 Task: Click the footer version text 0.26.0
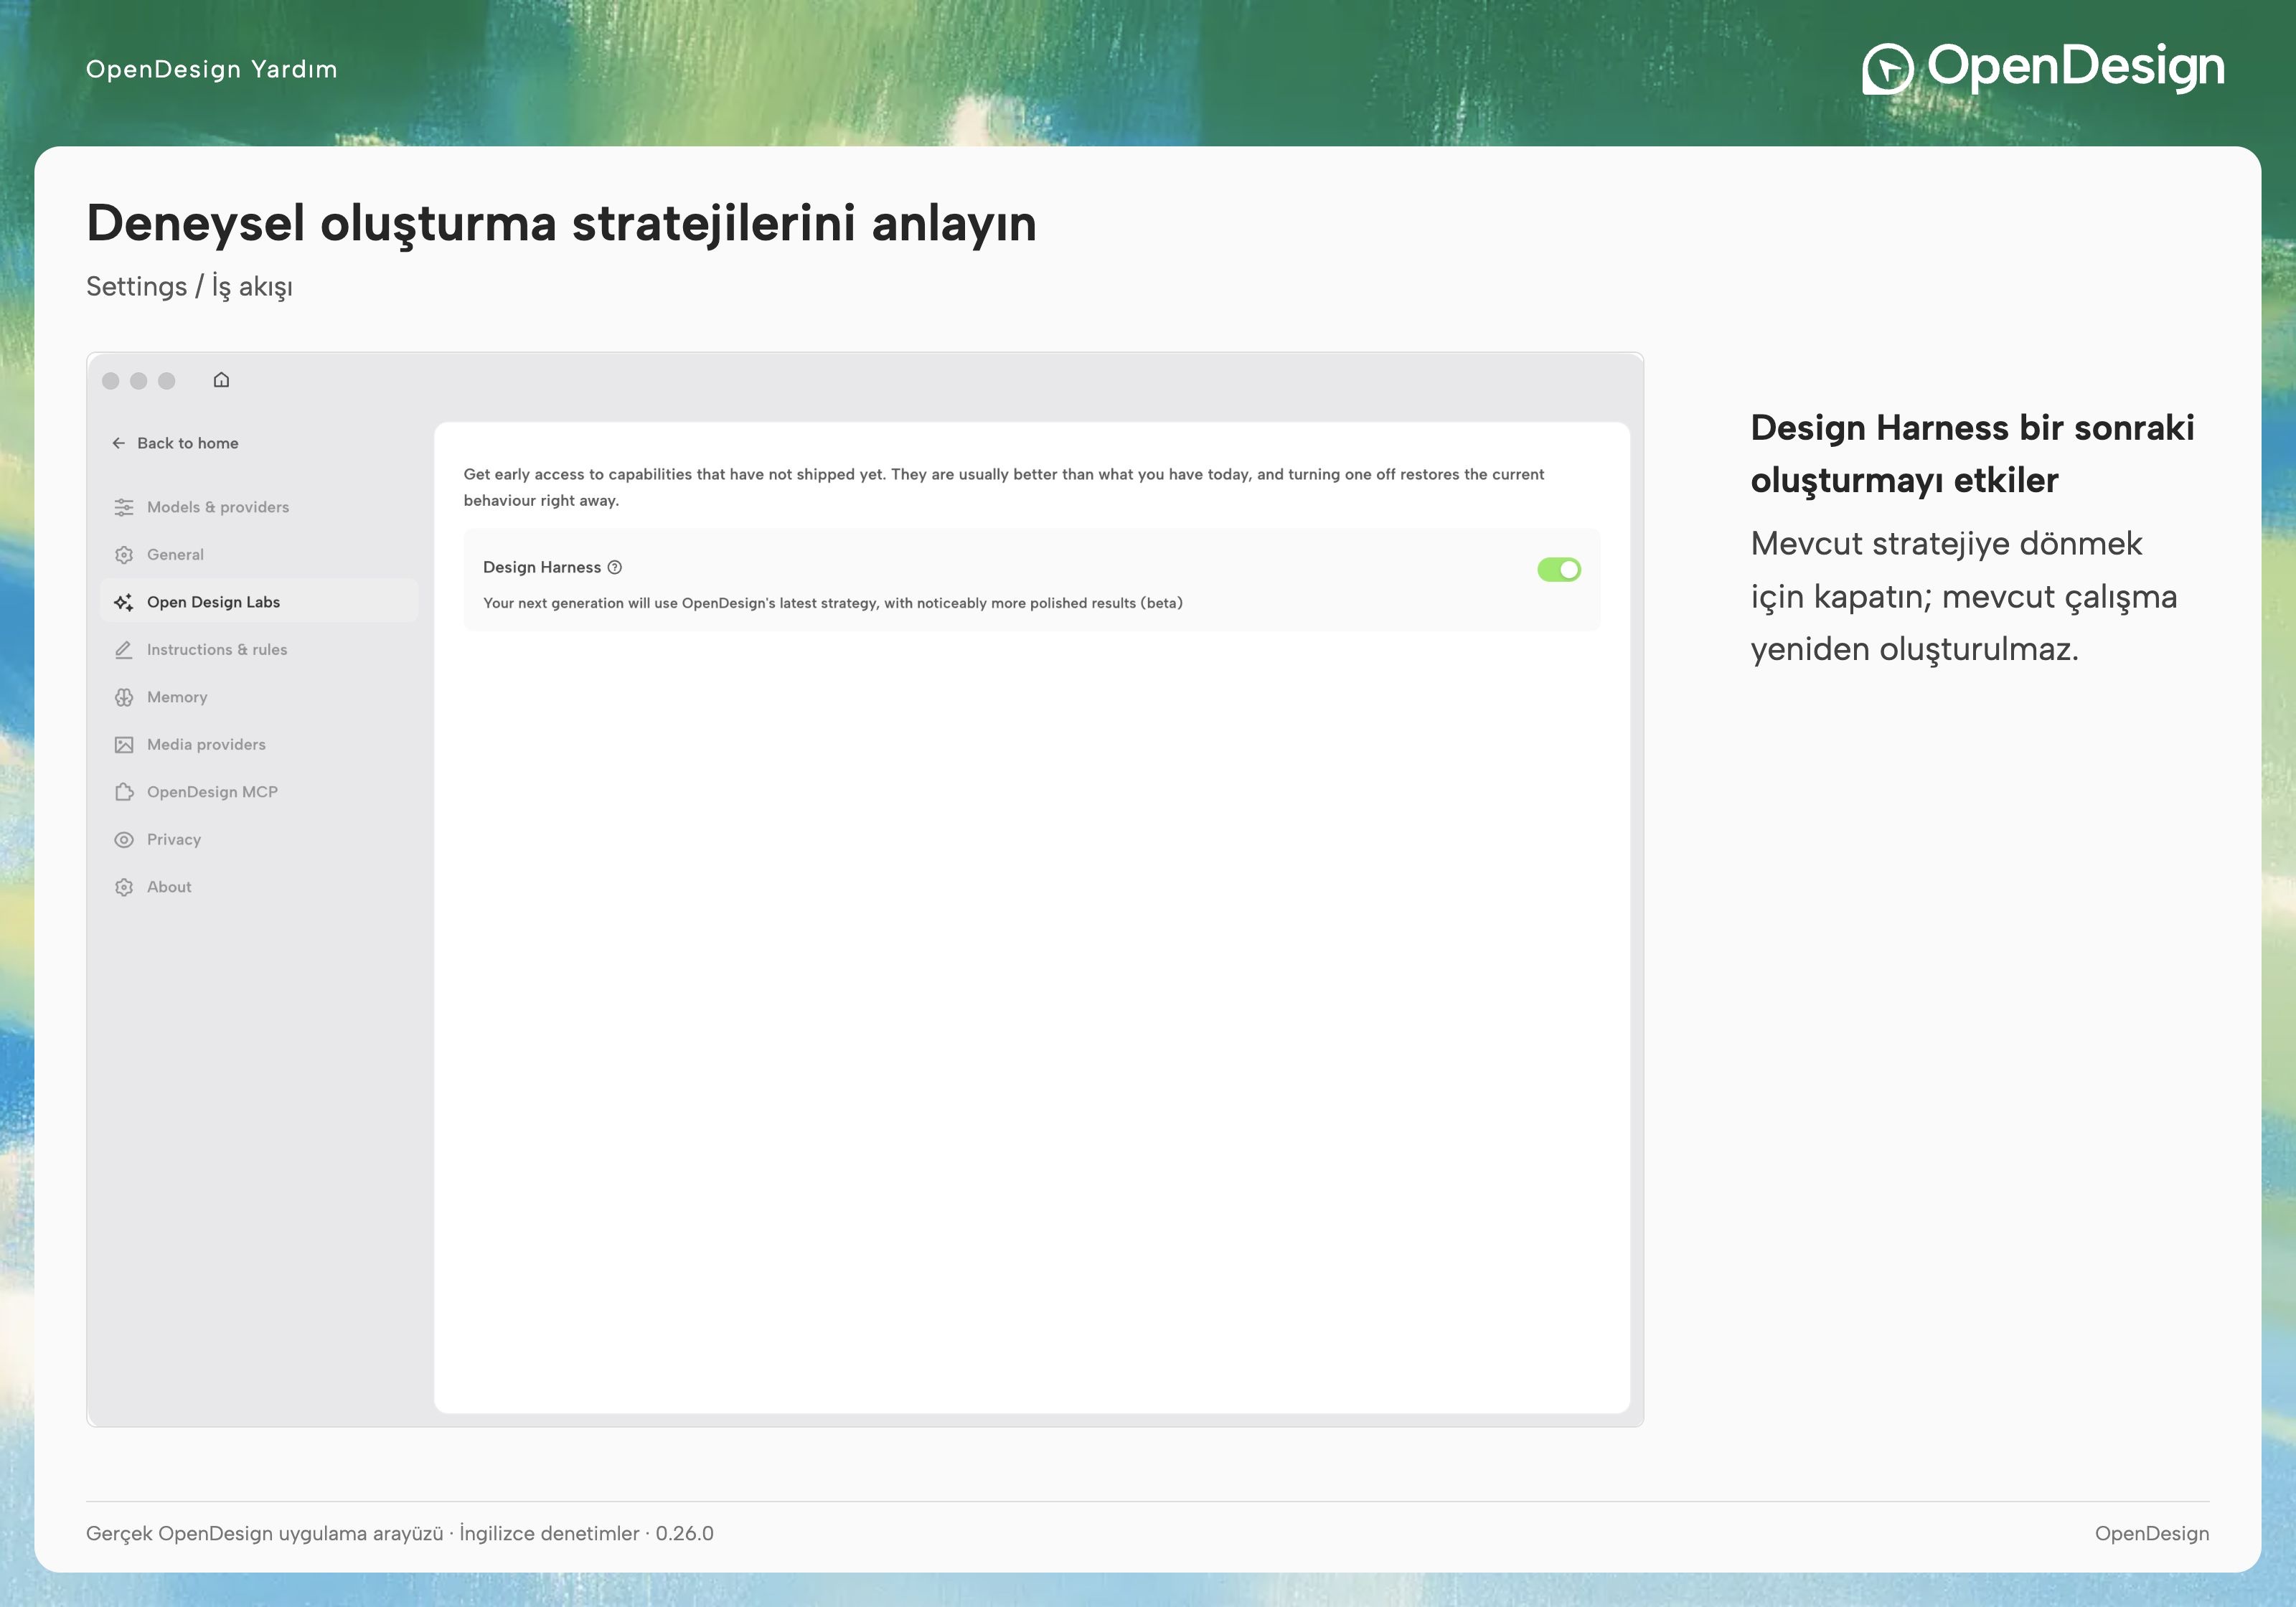685,1533
